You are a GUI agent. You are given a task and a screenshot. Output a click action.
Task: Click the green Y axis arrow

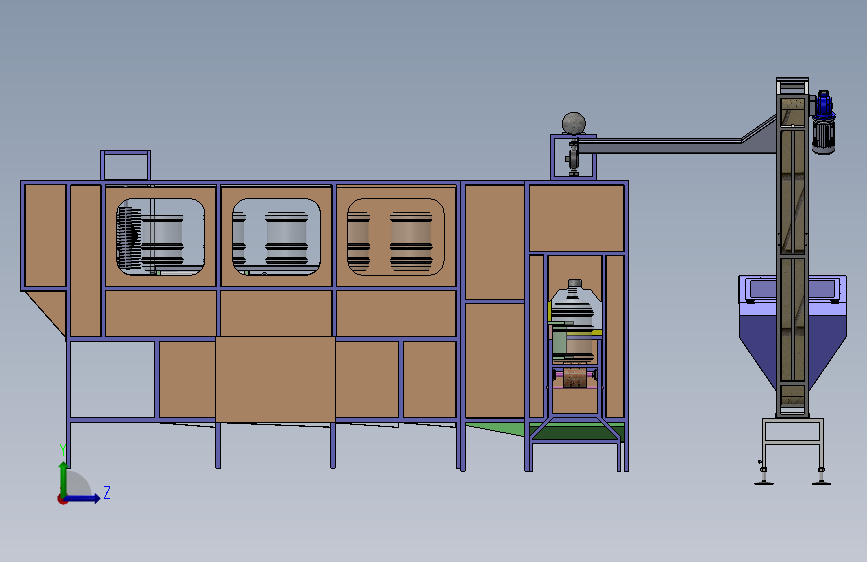pos(64,478)
